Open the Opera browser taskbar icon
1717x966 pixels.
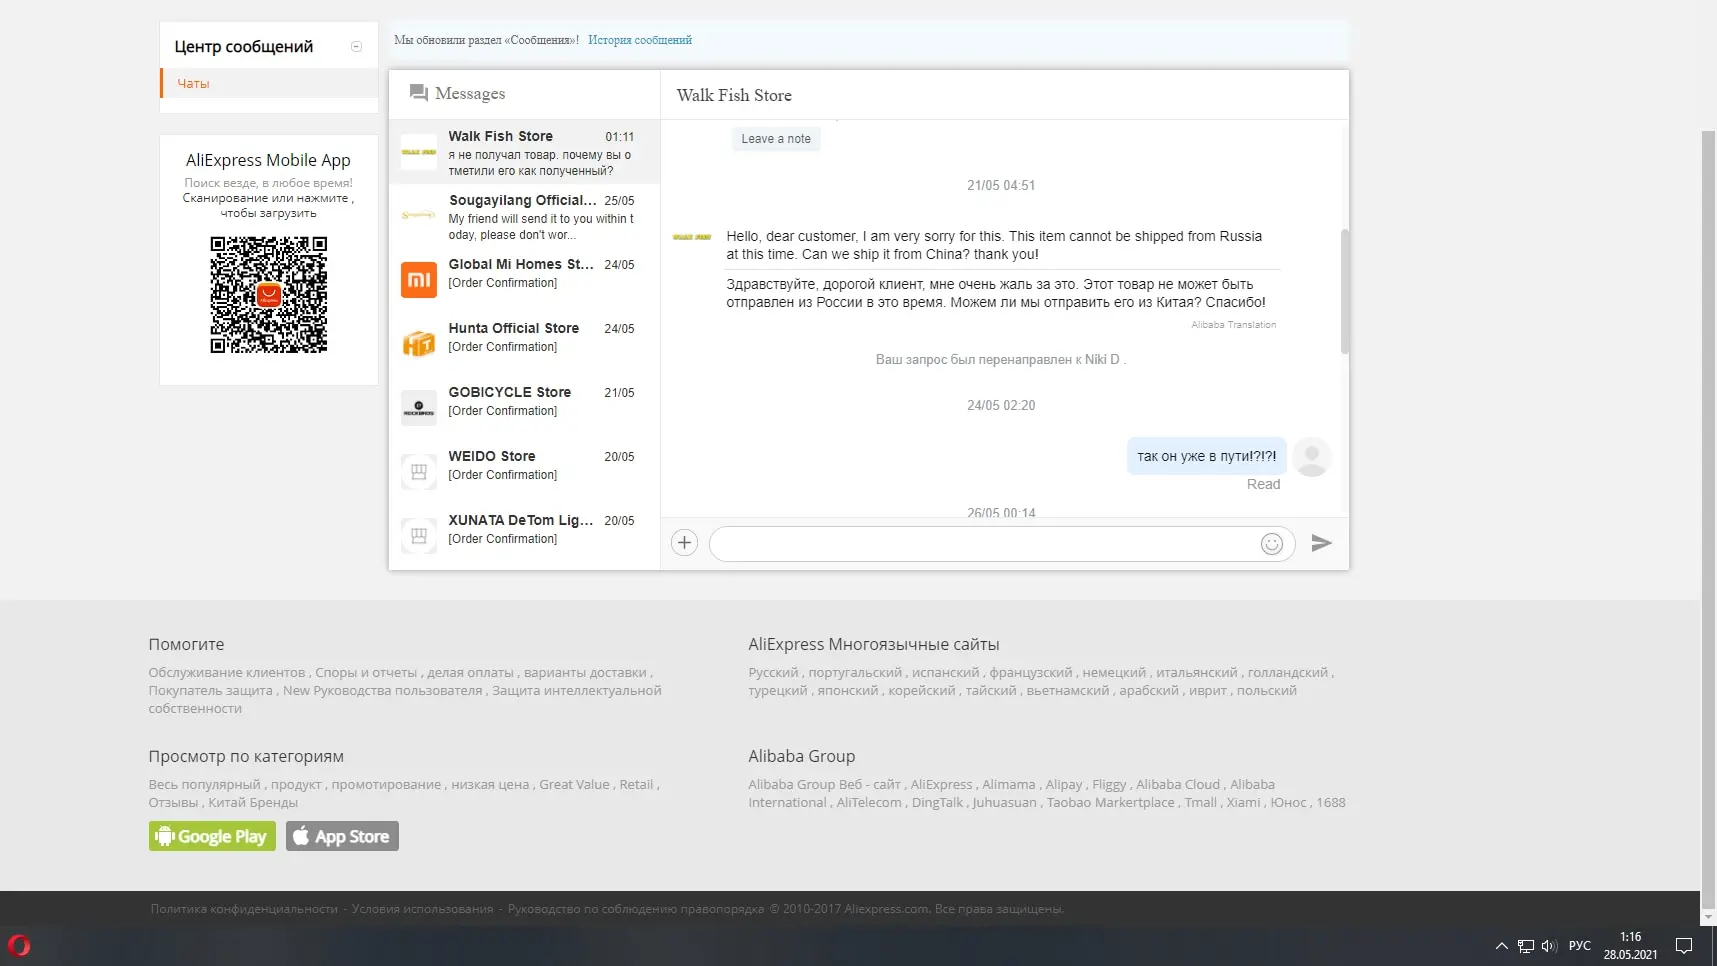(19, 945)
